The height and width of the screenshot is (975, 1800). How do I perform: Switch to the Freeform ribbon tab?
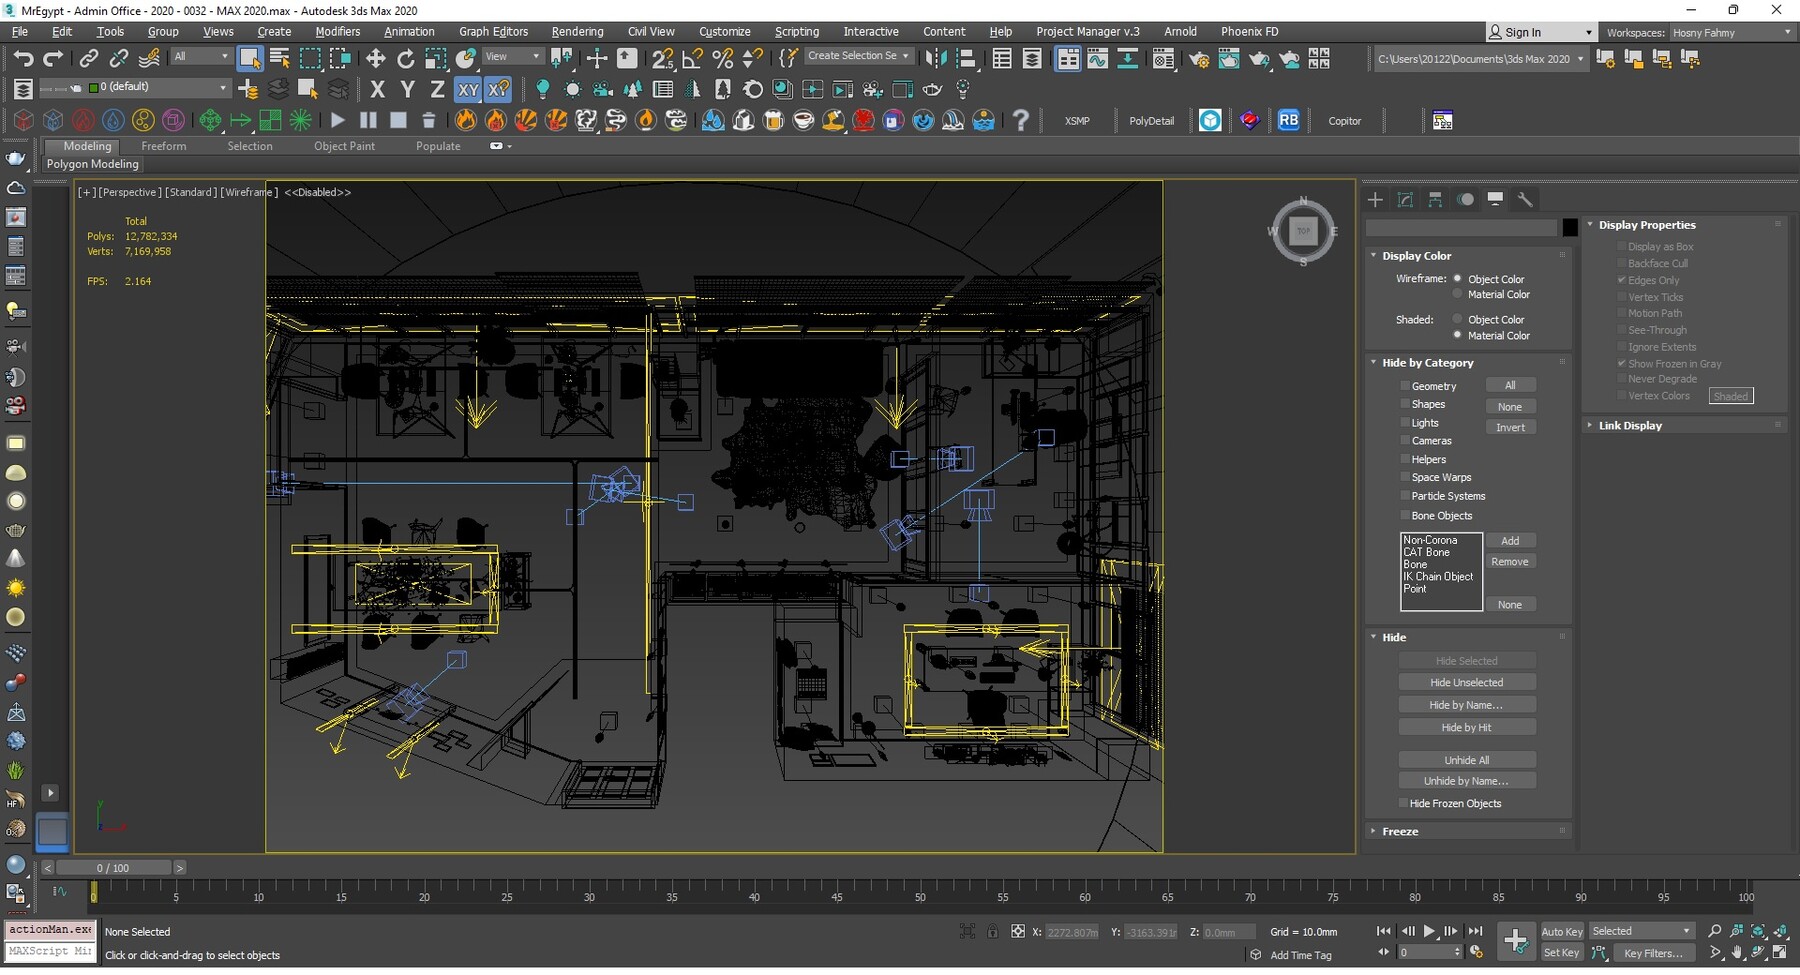(164, 146)
